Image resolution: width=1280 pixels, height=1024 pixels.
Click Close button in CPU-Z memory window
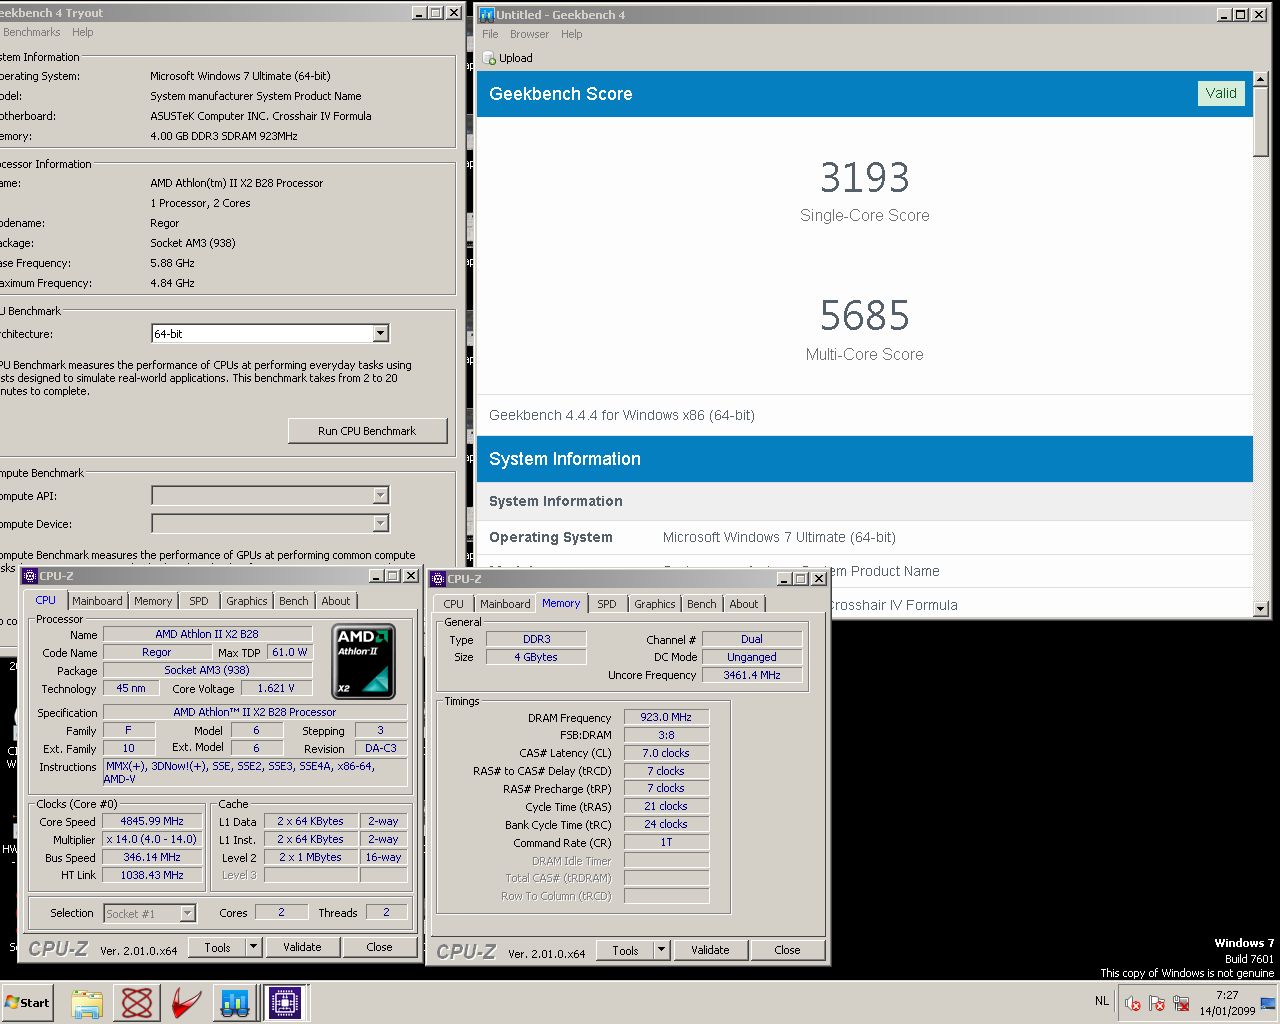click(787, 950)
